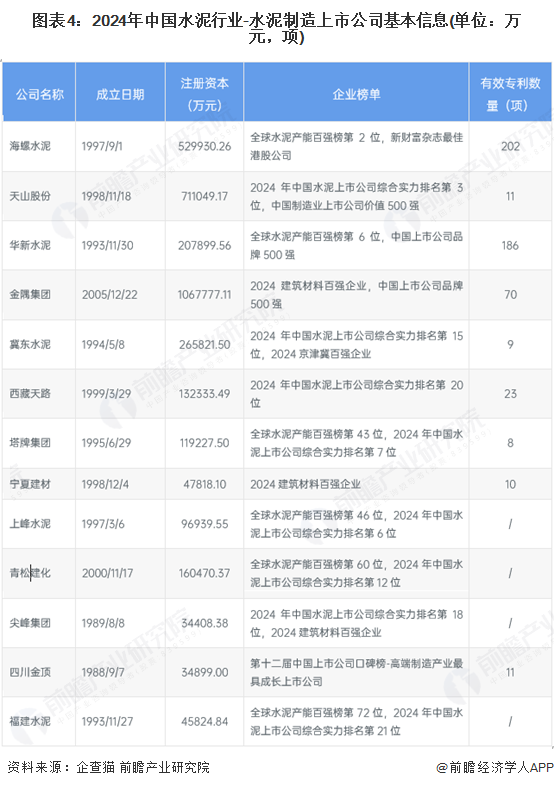Click the 企业榜单 column header

point(356,94)
